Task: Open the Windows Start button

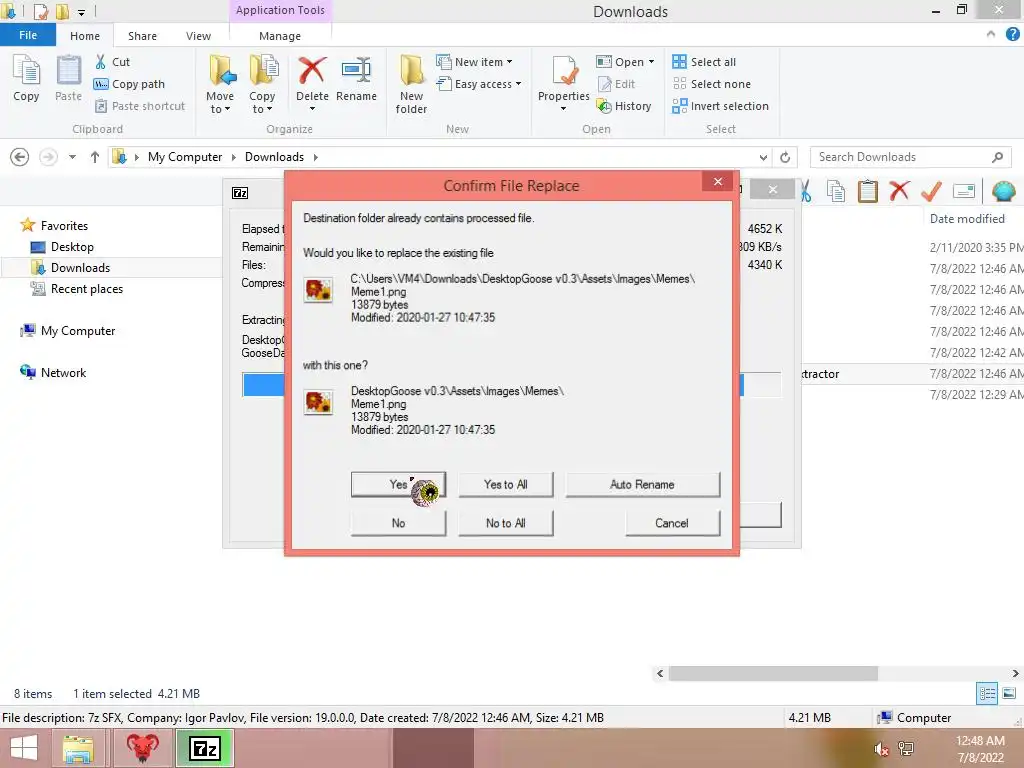Action: click(24, 748)
